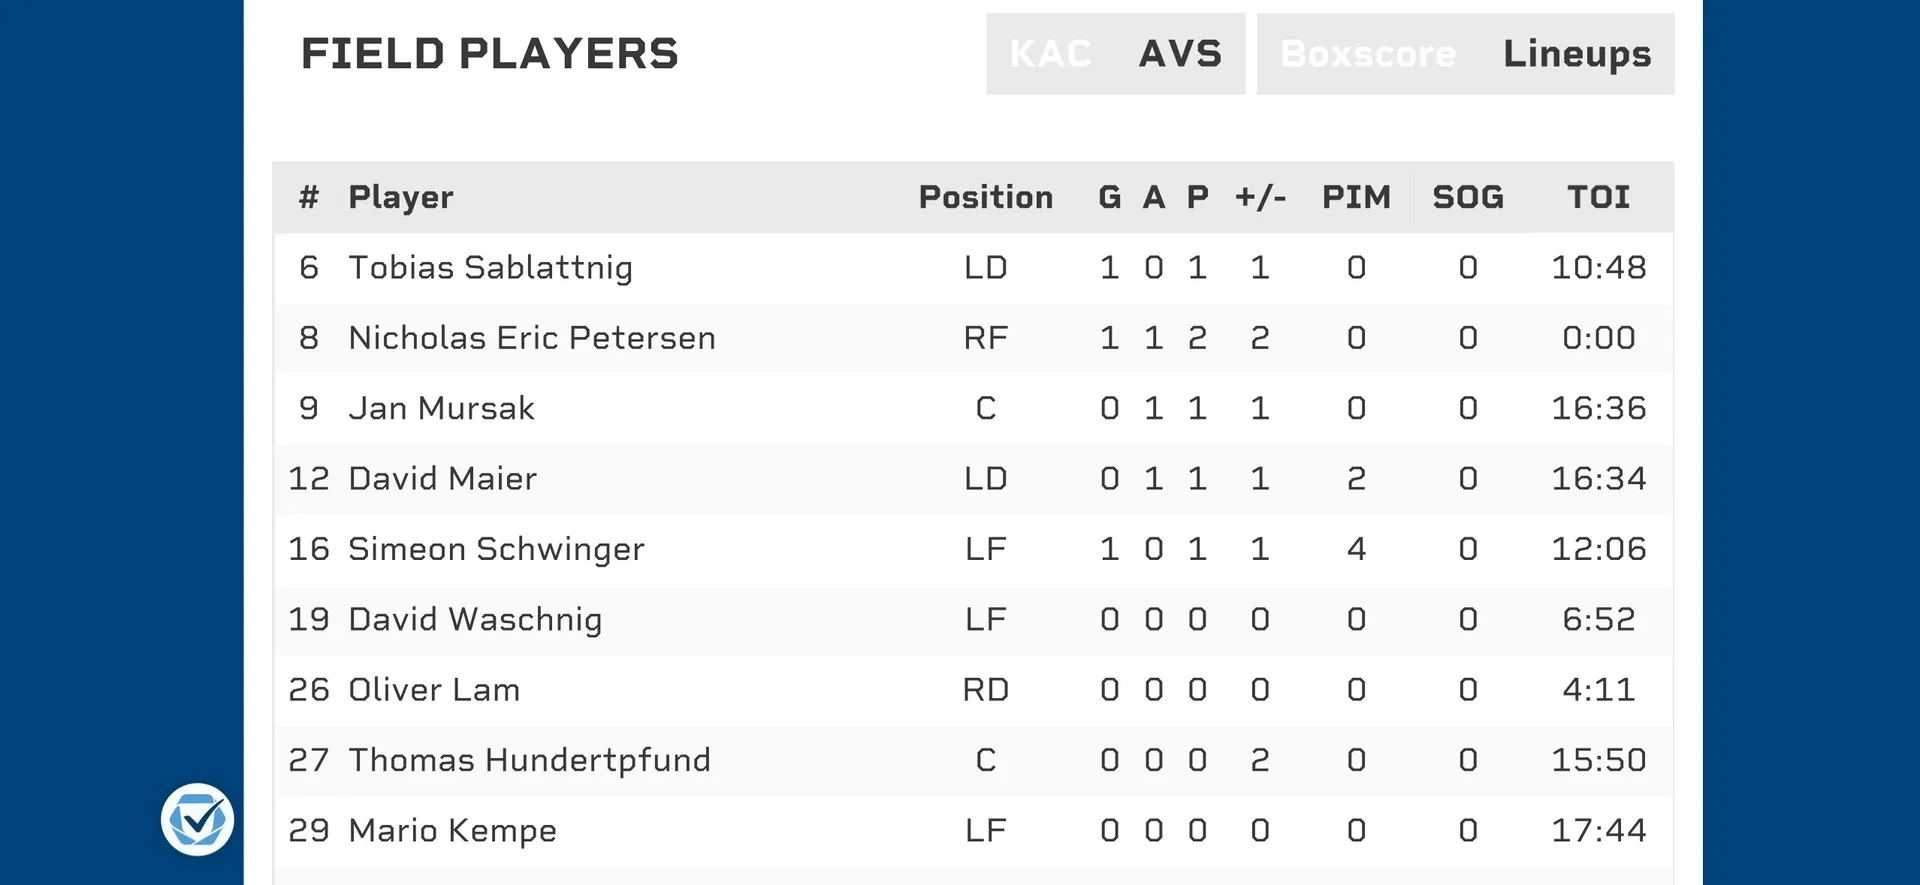Screen dimensions: 1920x885
Task: Sort by plus/minus column header
Action: (x=1260, y=197)
